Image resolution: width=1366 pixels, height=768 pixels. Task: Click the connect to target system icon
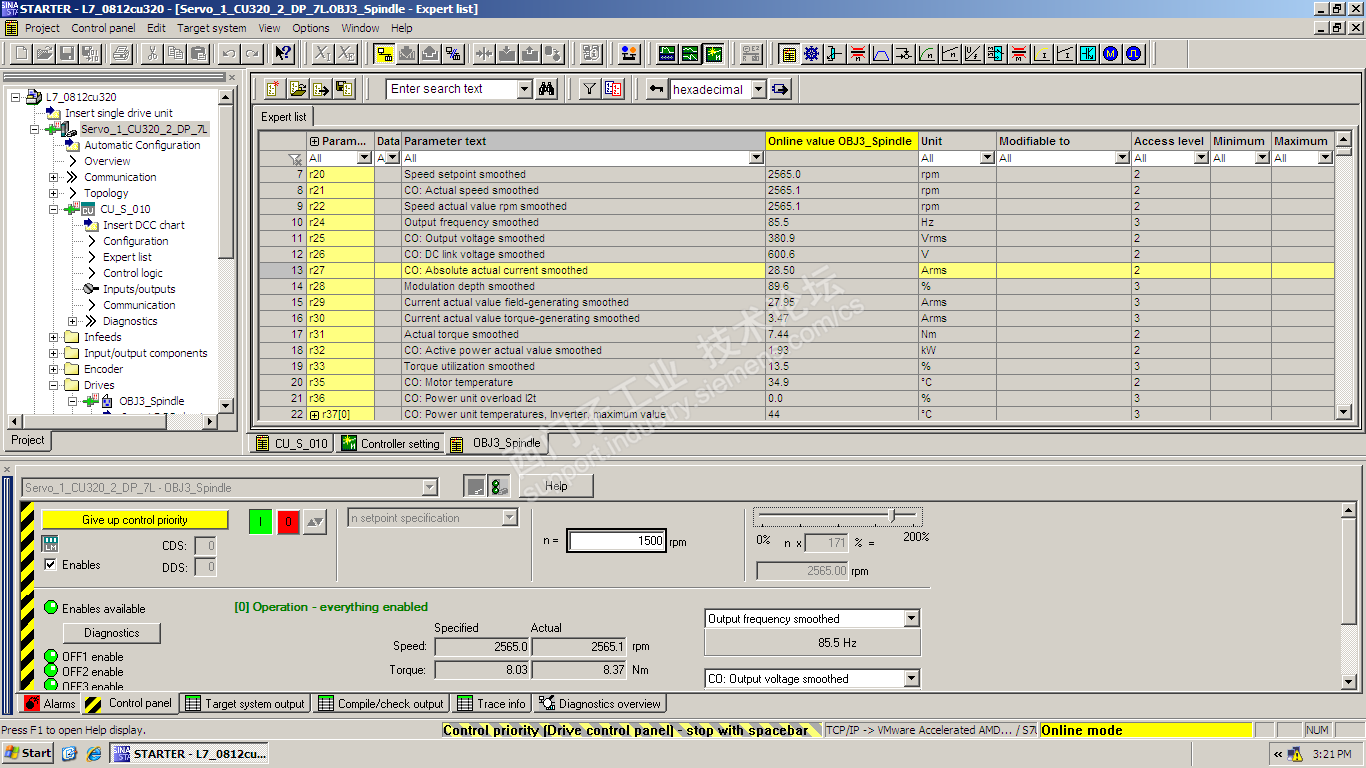point(384,54)
